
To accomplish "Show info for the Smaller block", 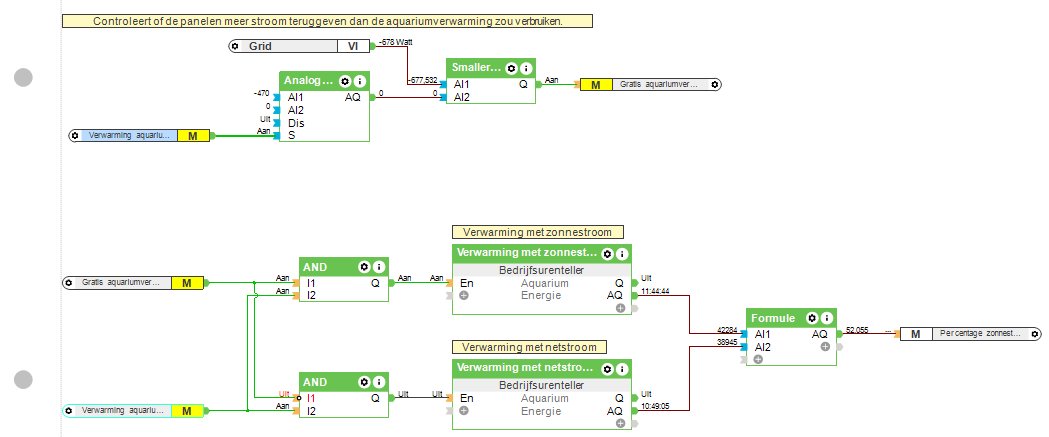I will [525, 68].
